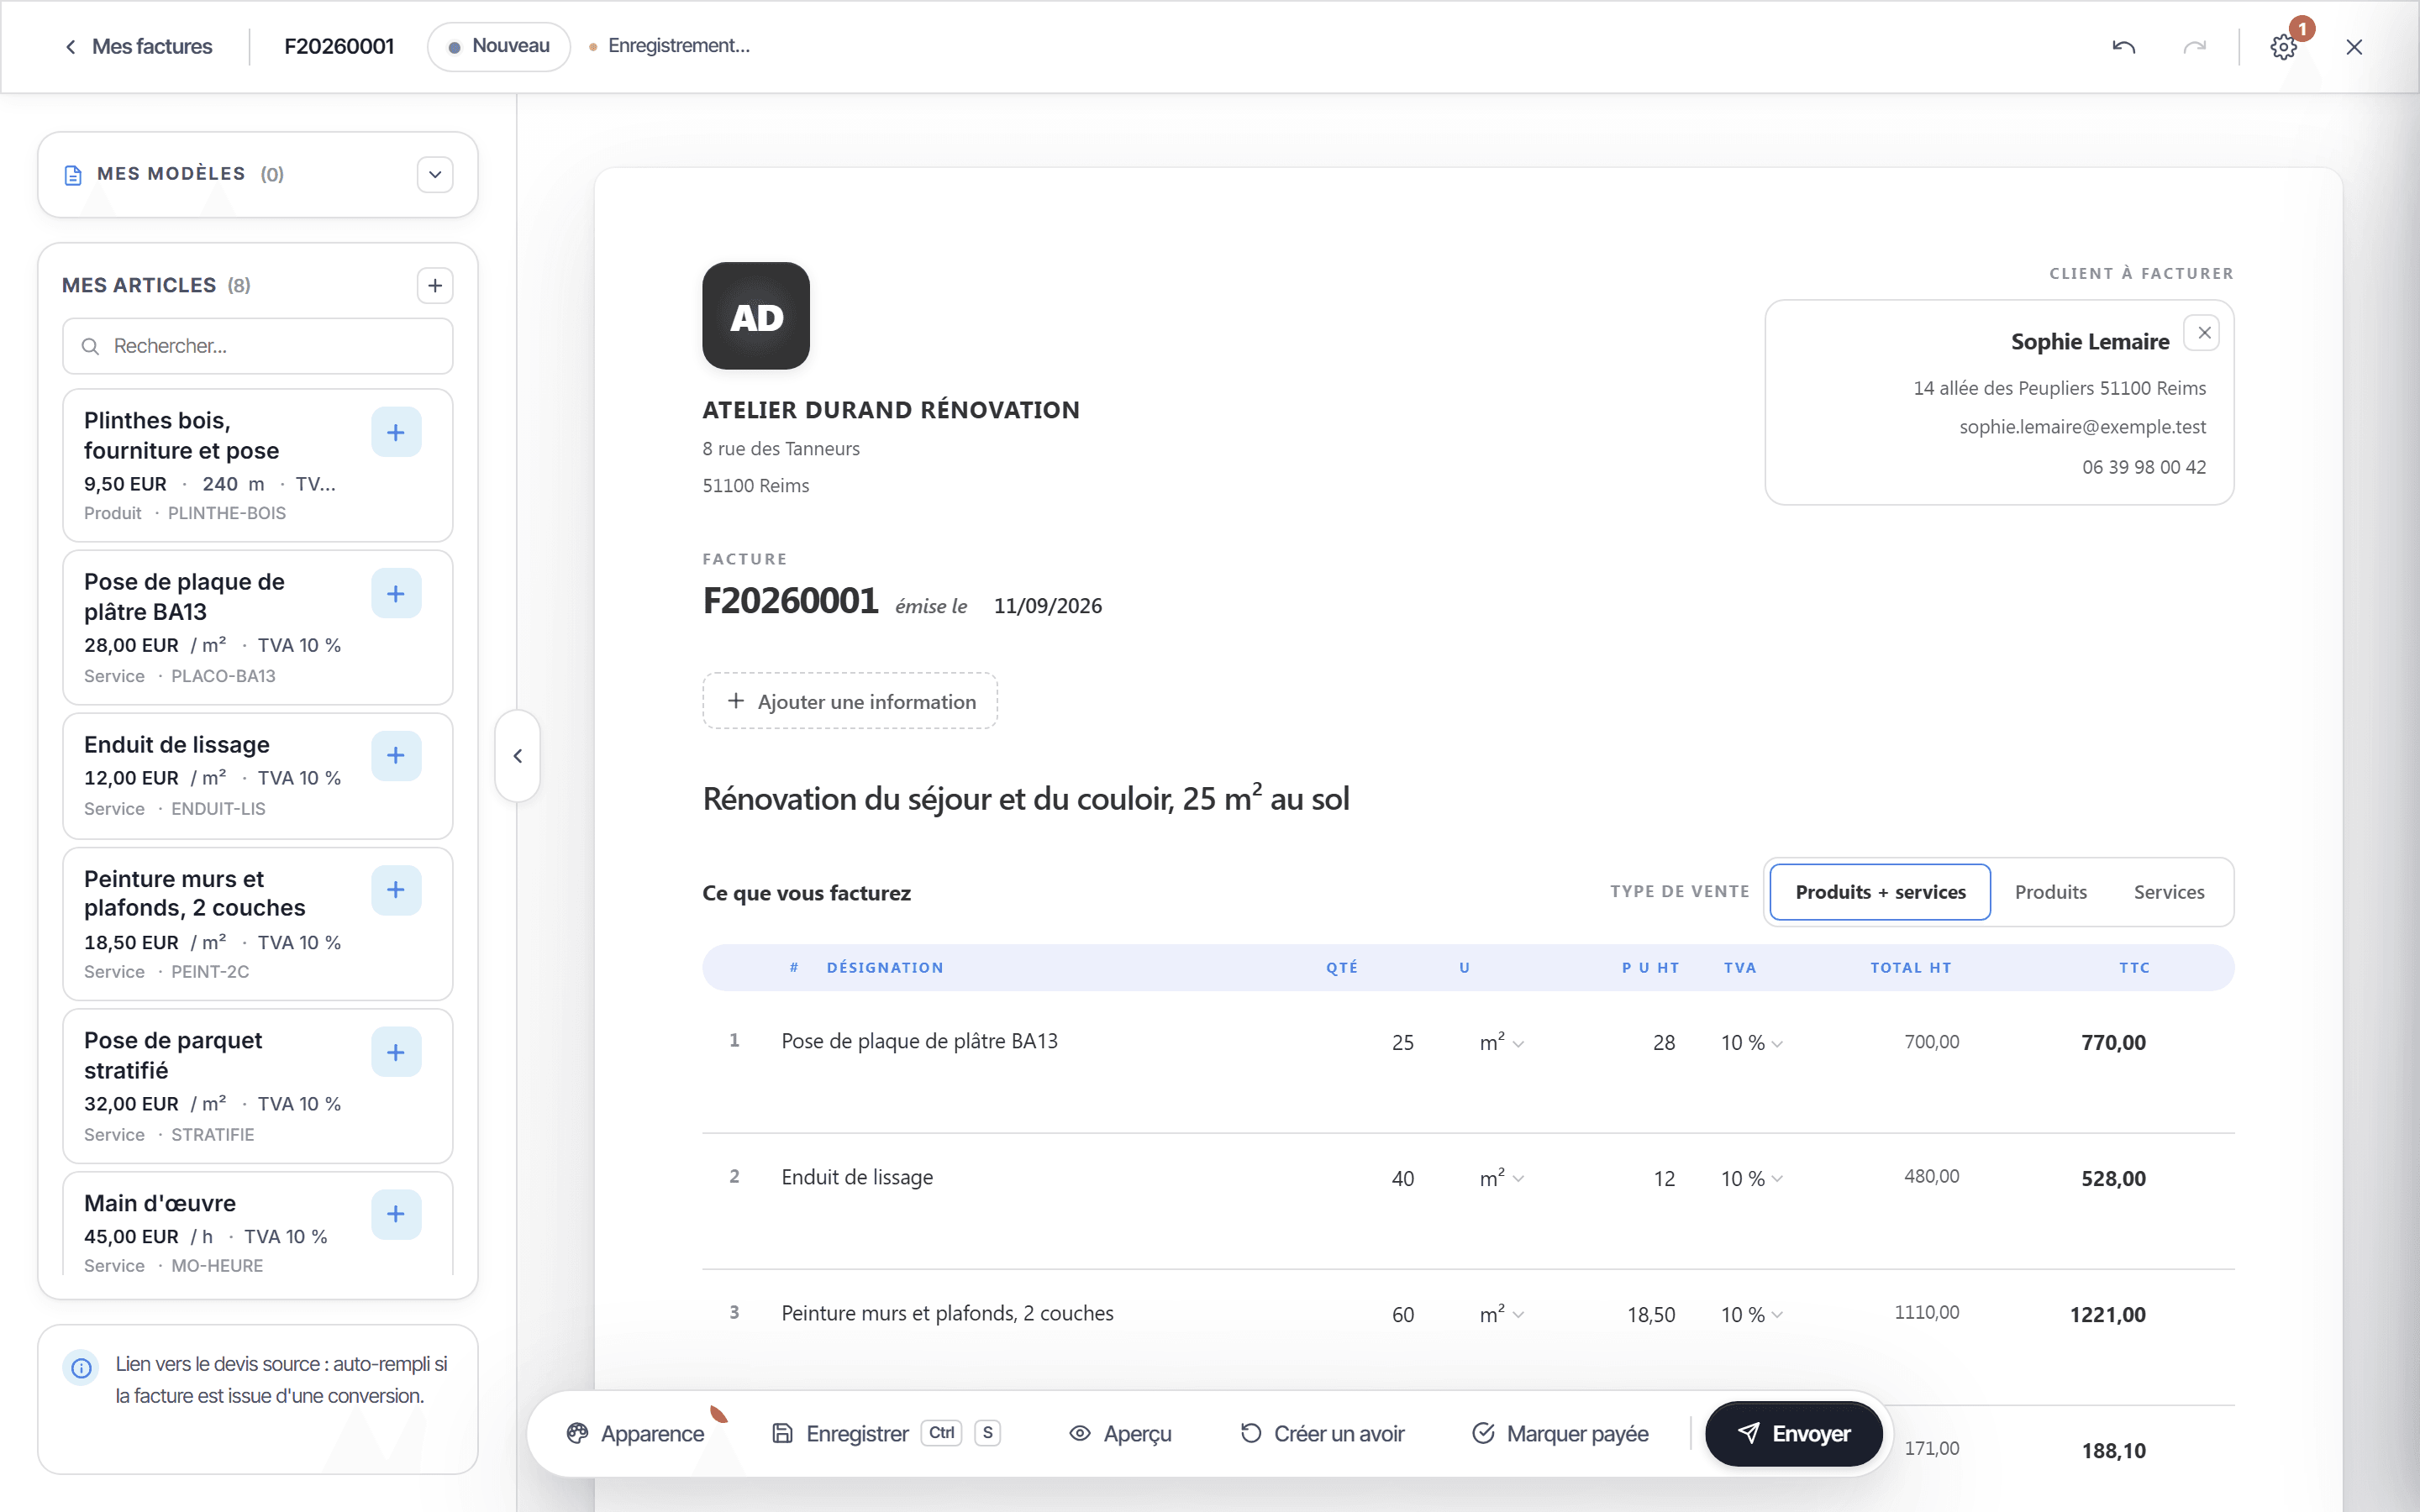This screenshot has width=2420, height=1512.
Task: Click the Rechercher articles search field
Action: [x=258, y=346]
